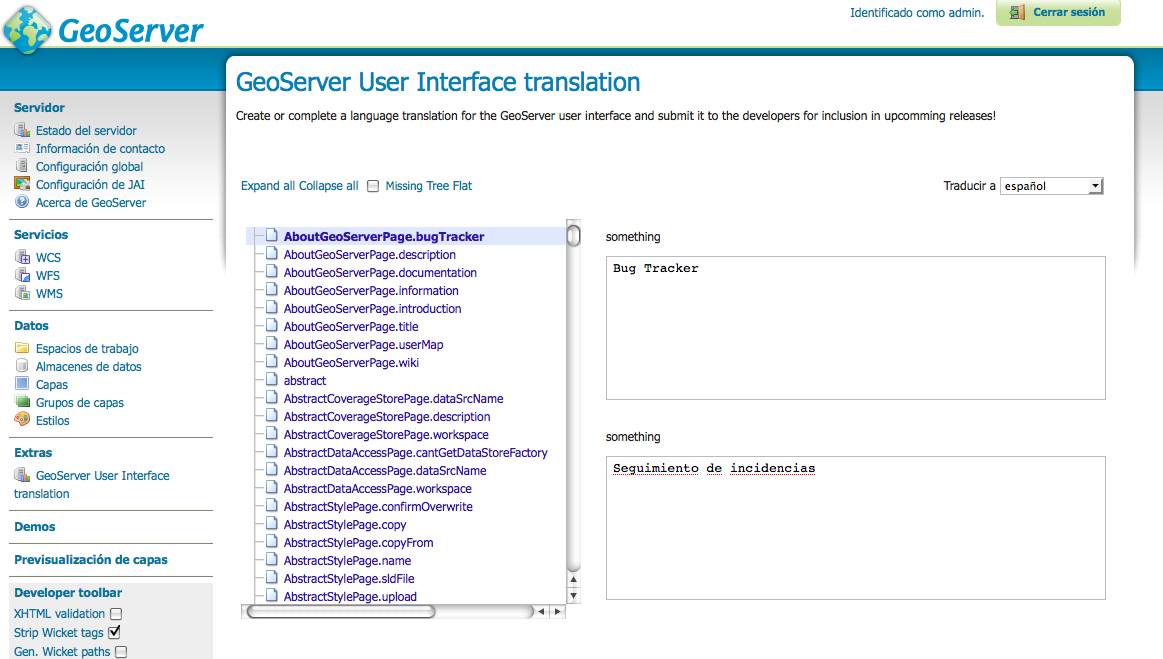Image resolution: width=1163 pixels, height=659 pixels.
Task: Select AbstractDataAccessPage.cantGetDataStoreFactory item
Action: [x=415, y=452]
